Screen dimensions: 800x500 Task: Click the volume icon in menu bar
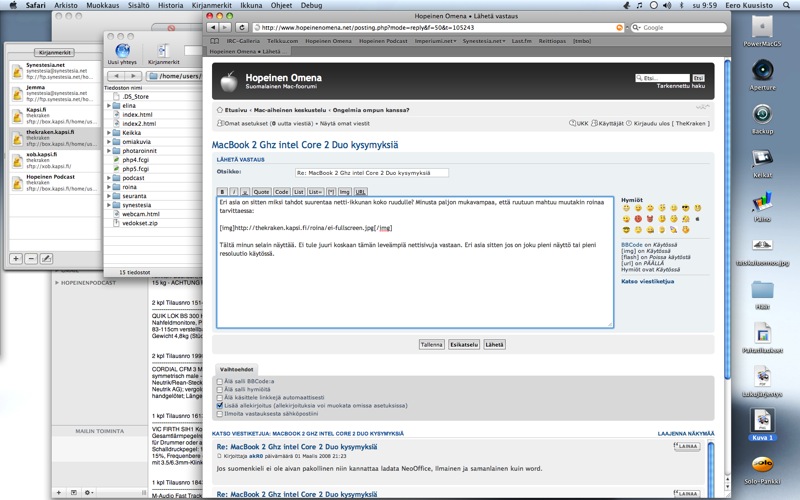[667, 5]
